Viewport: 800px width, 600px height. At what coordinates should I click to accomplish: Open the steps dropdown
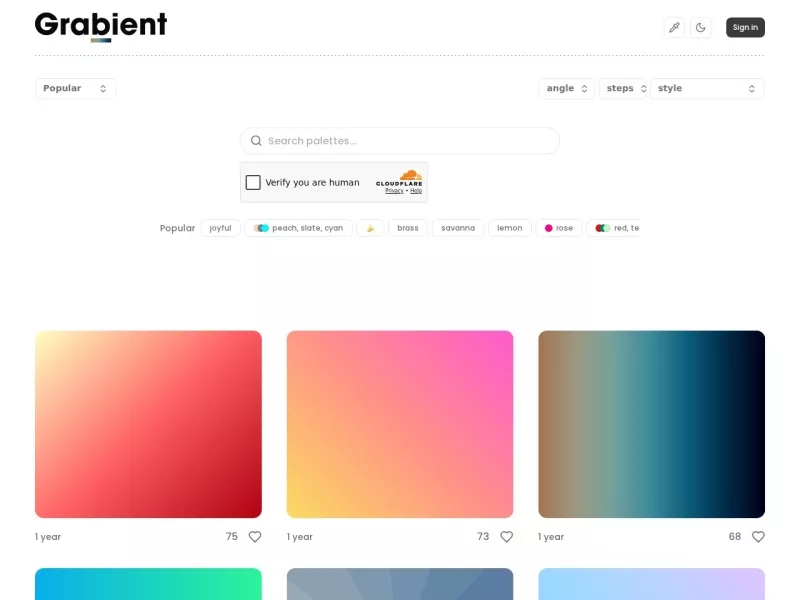pyautogui.click(x=624, y=88)
